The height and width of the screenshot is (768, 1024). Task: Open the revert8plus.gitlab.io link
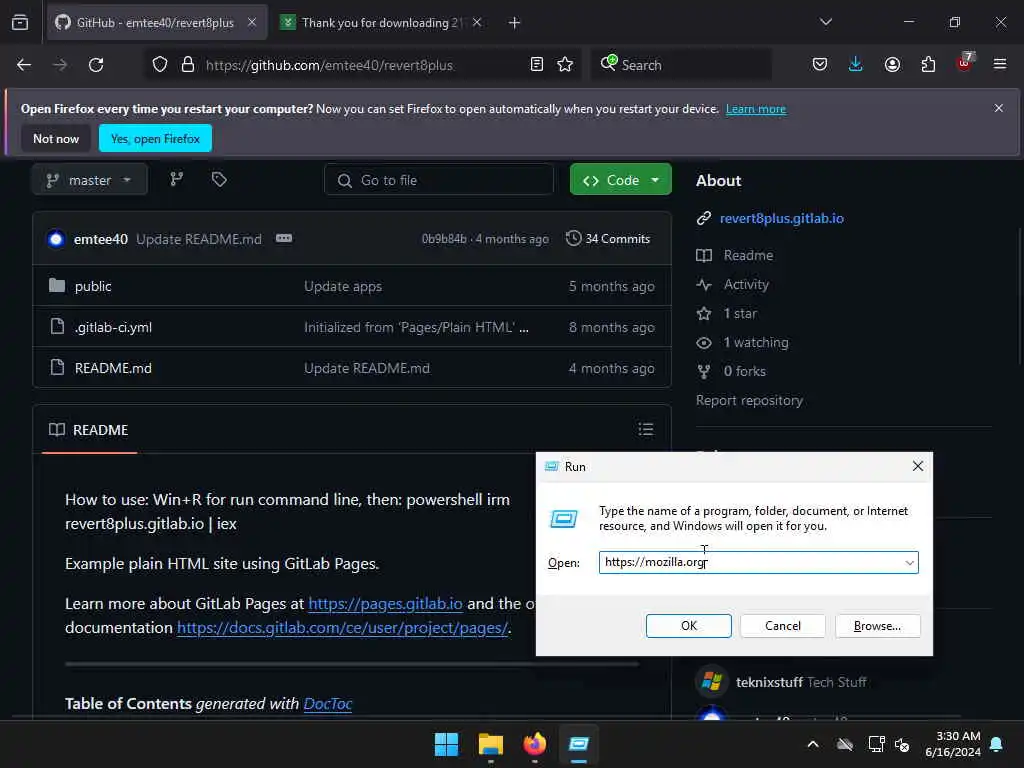[x=782, y=218]
